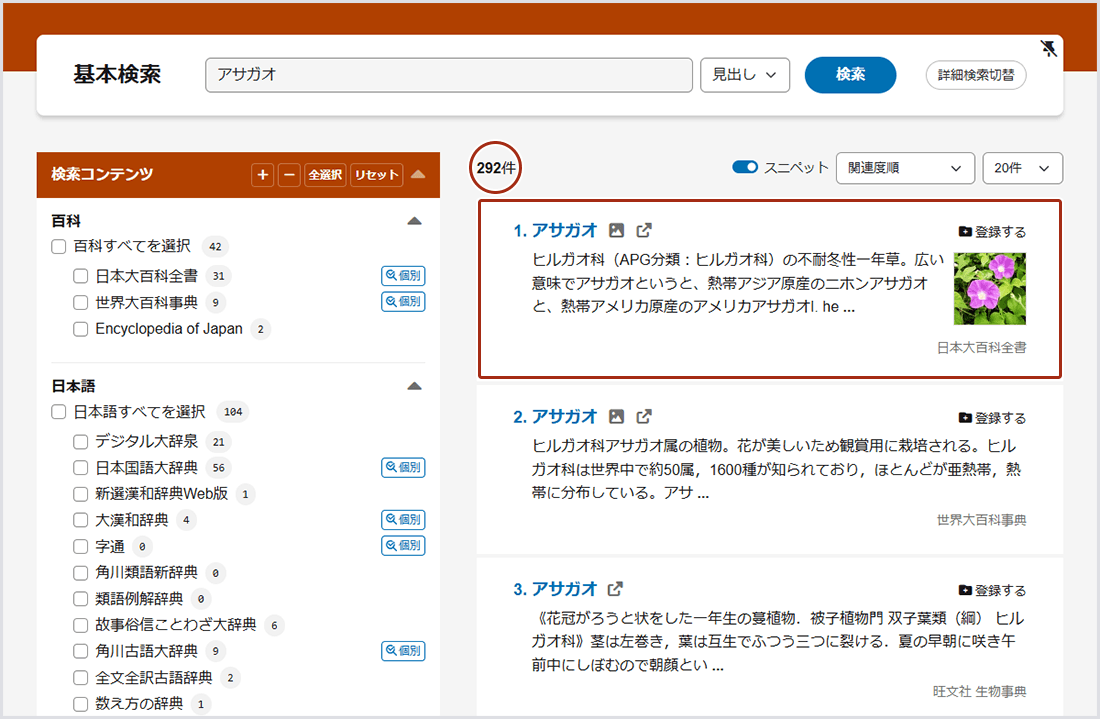Click 個別 search button for 日本大百科全書

(403, 276)
